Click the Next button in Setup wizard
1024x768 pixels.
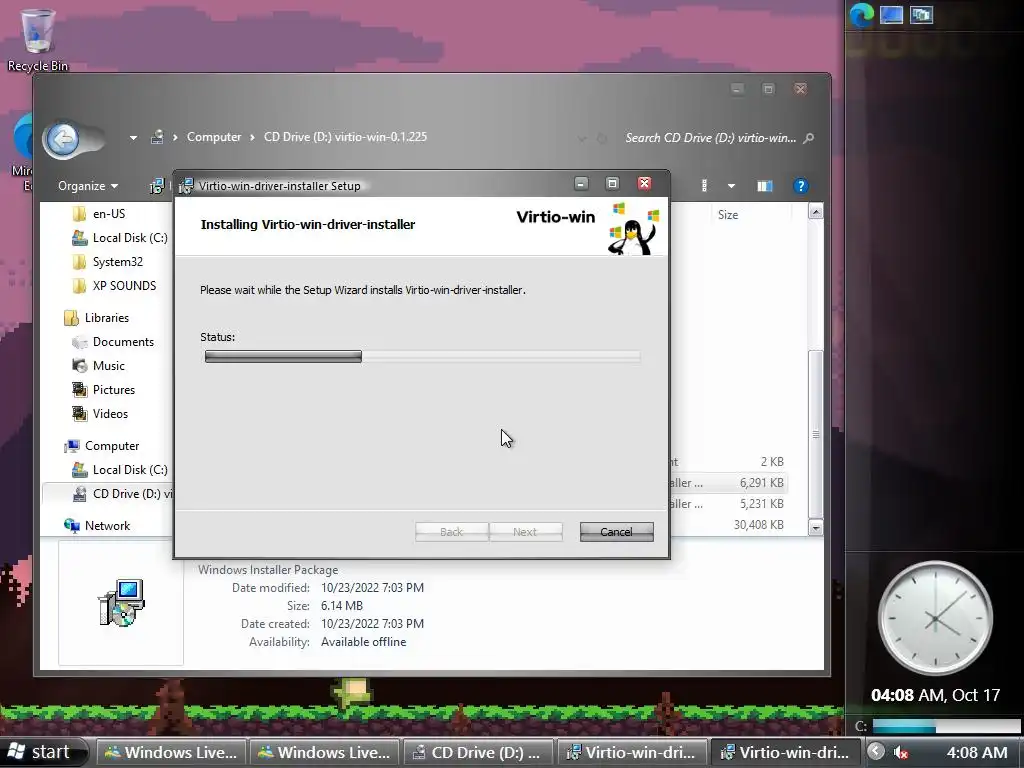tap(526, 532)
